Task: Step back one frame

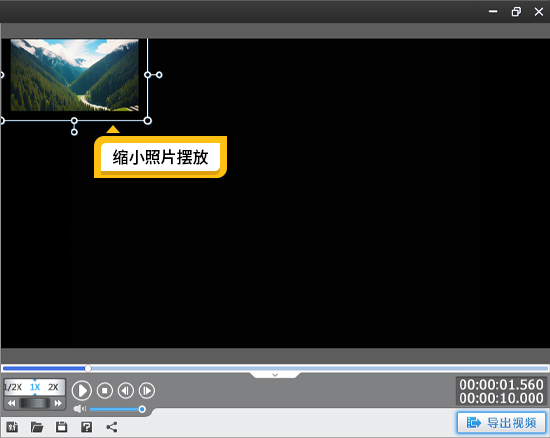Action: click(x=126, y=390)
